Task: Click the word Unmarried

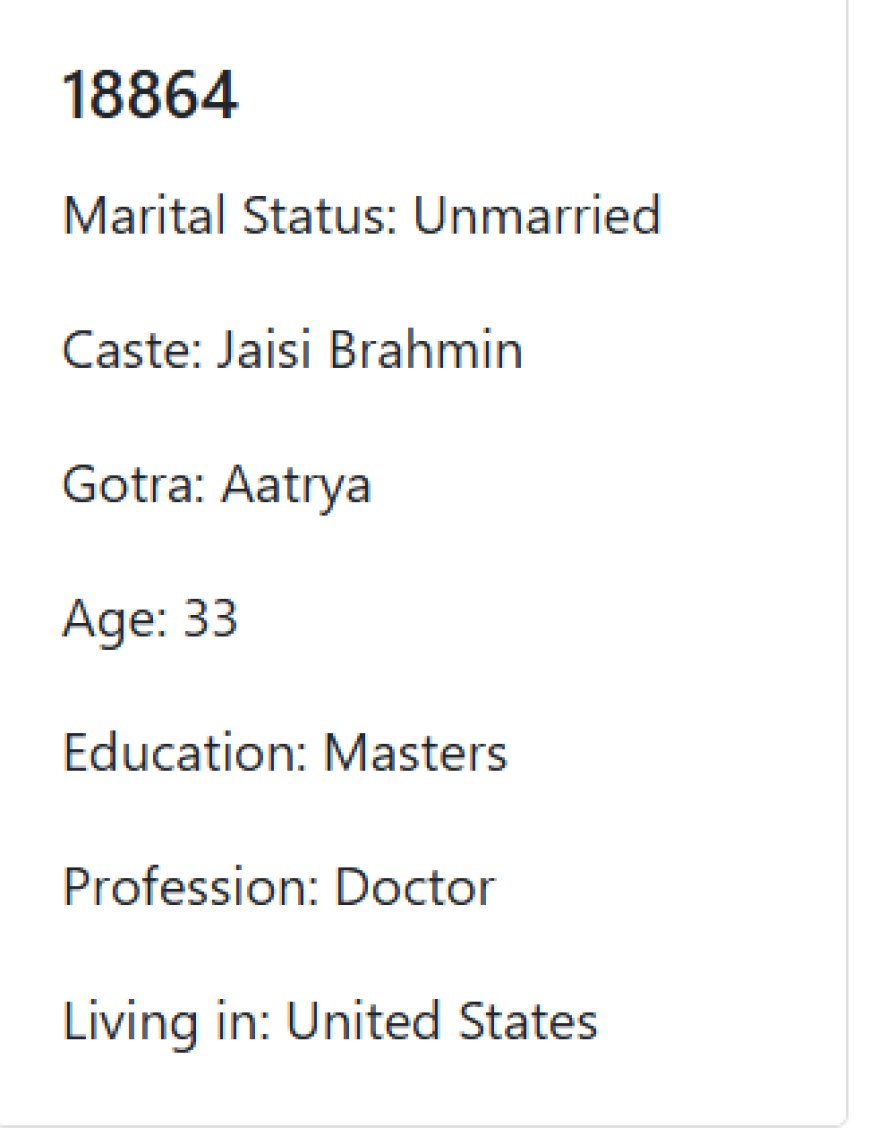Action: (537, 215)
